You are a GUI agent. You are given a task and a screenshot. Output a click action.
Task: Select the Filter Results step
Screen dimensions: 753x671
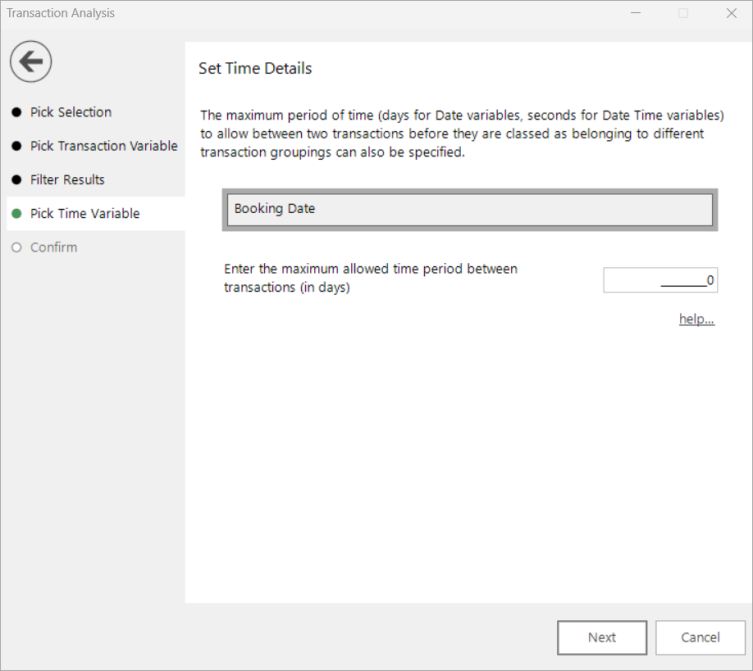click(x=67, y=180)
